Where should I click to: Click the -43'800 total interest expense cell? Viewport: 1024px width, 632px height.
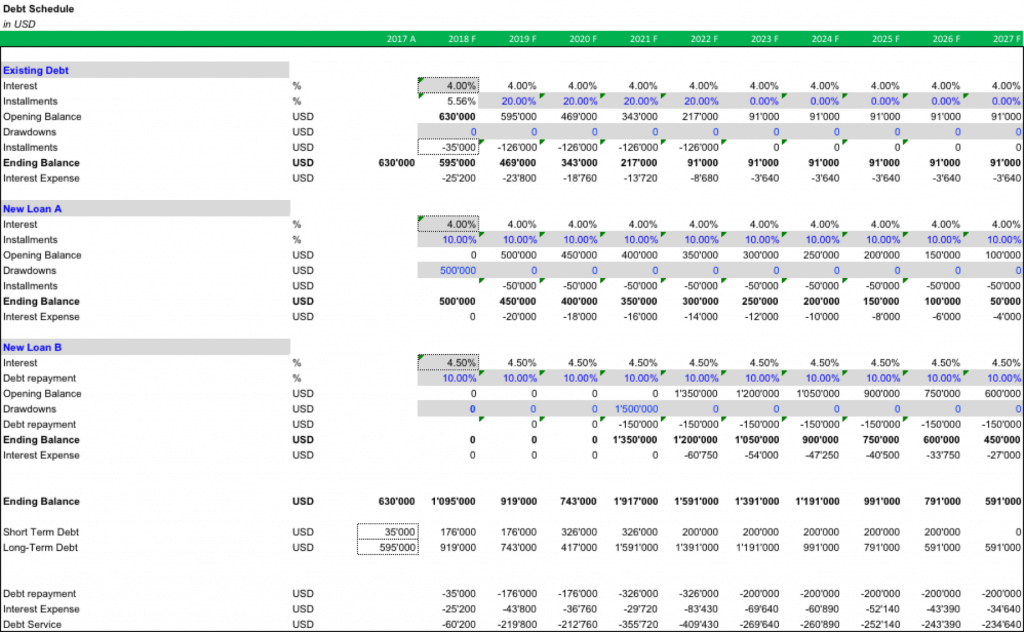point(519,609)
